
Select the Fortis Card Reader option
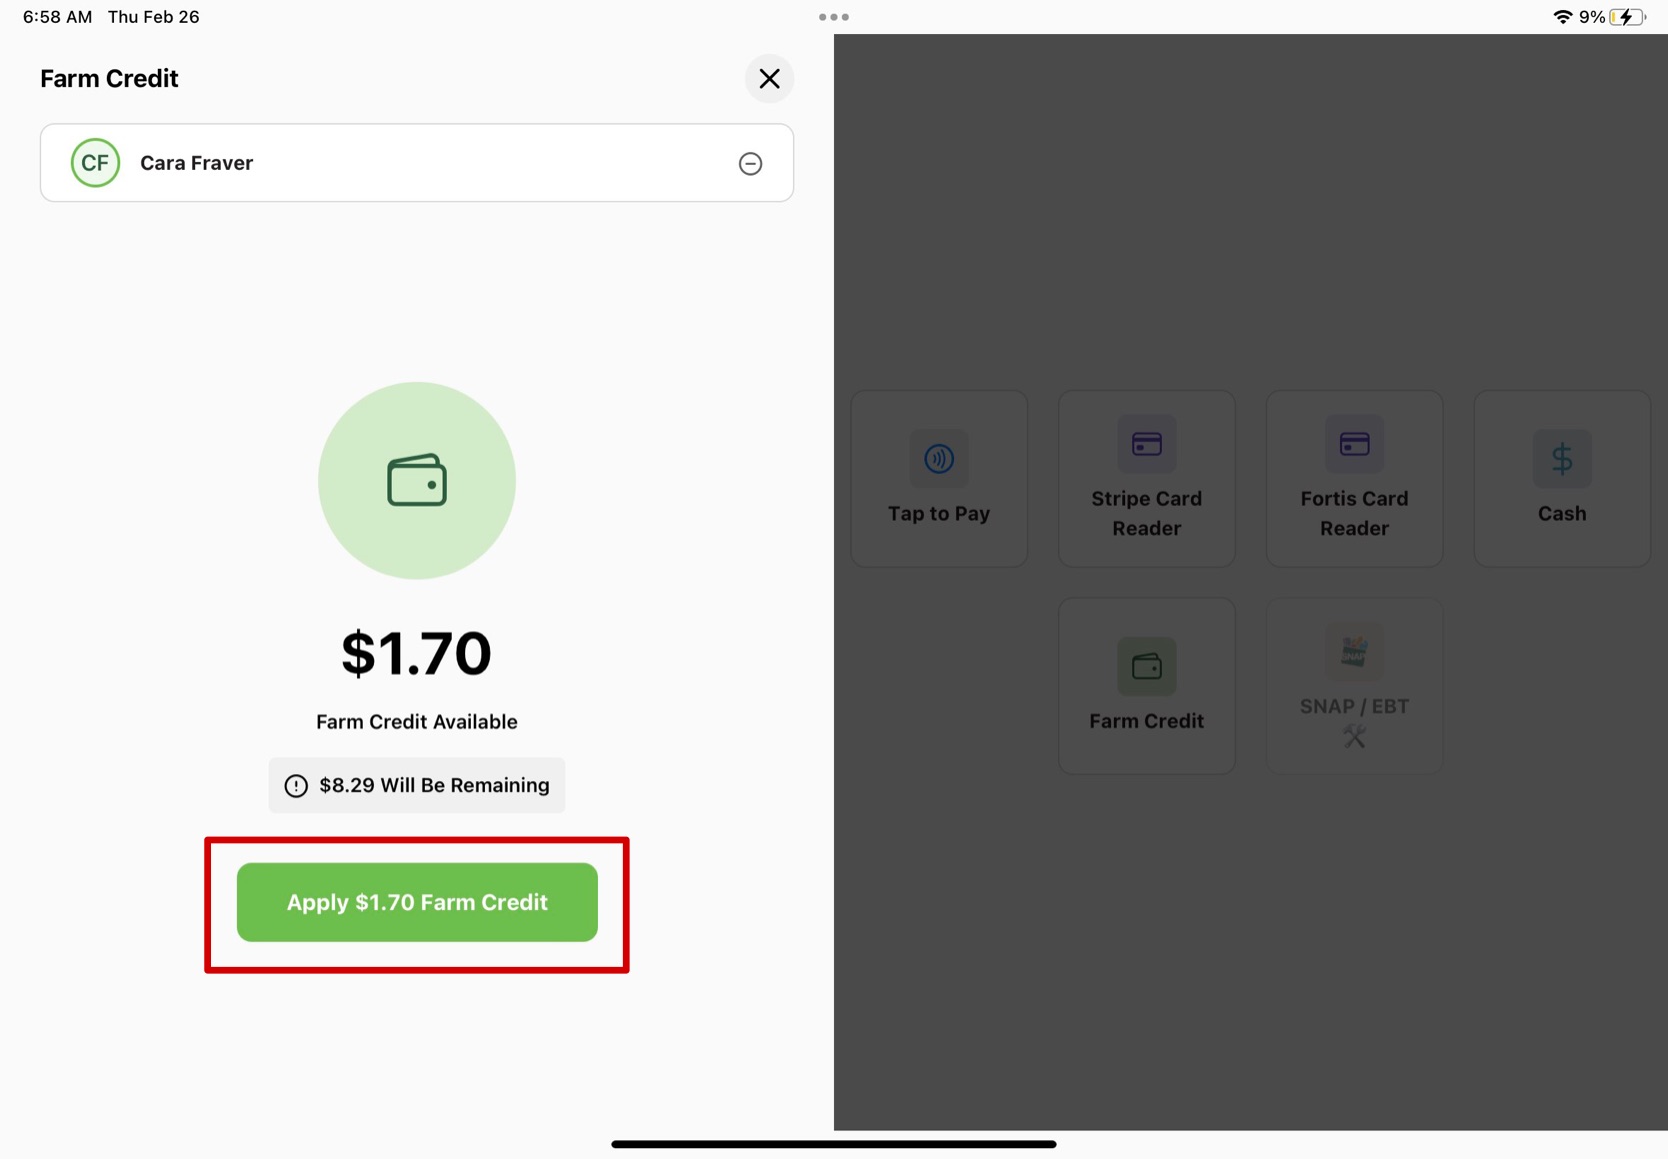1354,479
